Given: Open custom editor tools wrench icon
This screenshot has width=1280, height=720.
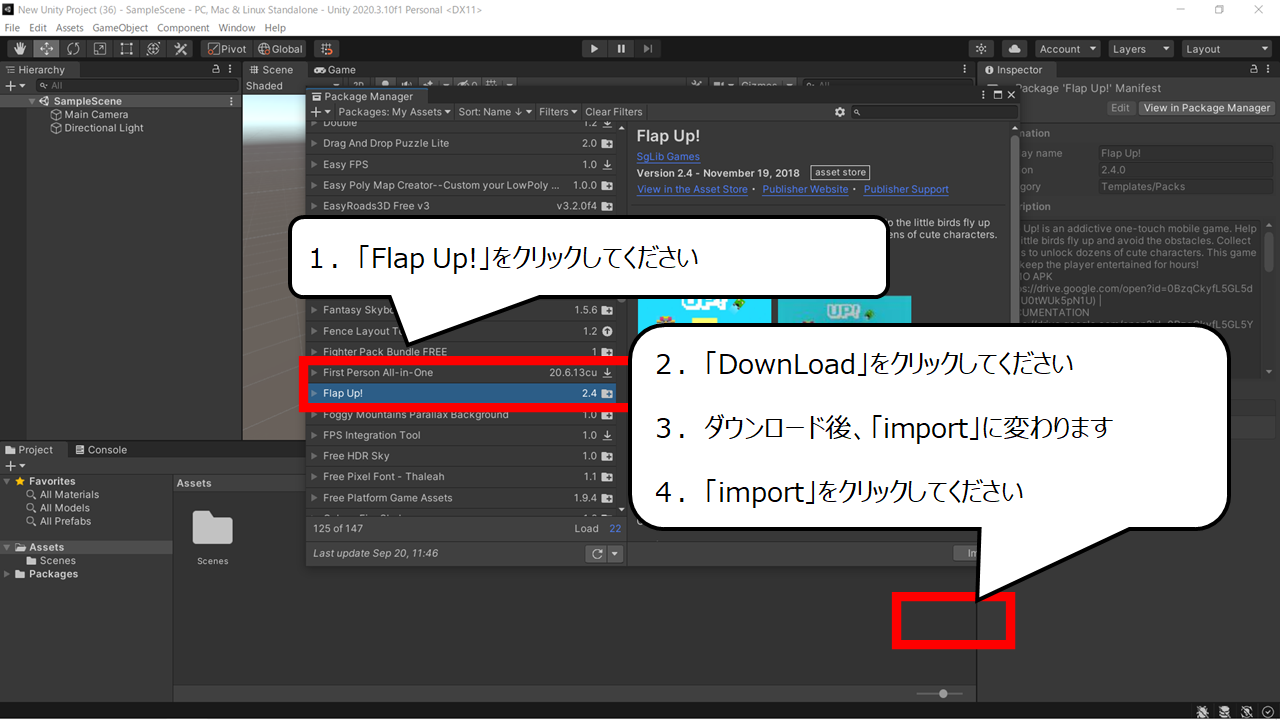Looking at the screenshot, I should [x=180, y=48].
